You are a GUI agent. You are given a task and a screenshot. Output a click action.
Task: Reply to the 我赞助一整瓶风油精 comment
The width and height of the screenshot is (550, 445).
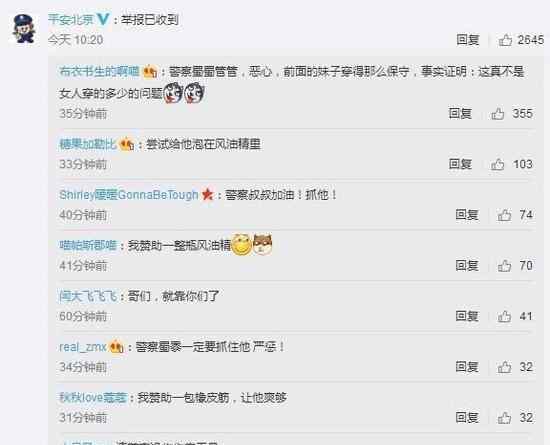(x=467, y=265)
